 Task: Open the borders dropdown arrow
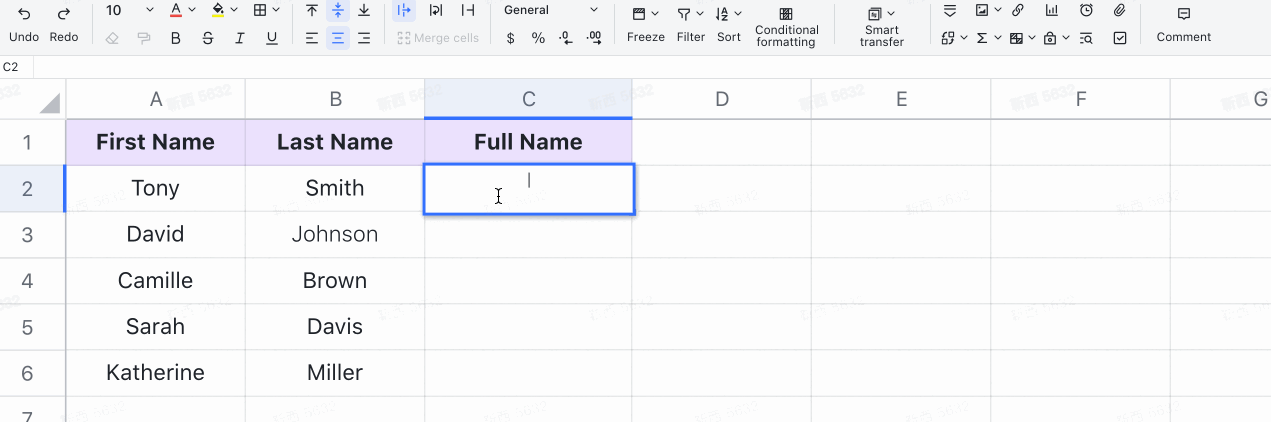coord(277,11)
